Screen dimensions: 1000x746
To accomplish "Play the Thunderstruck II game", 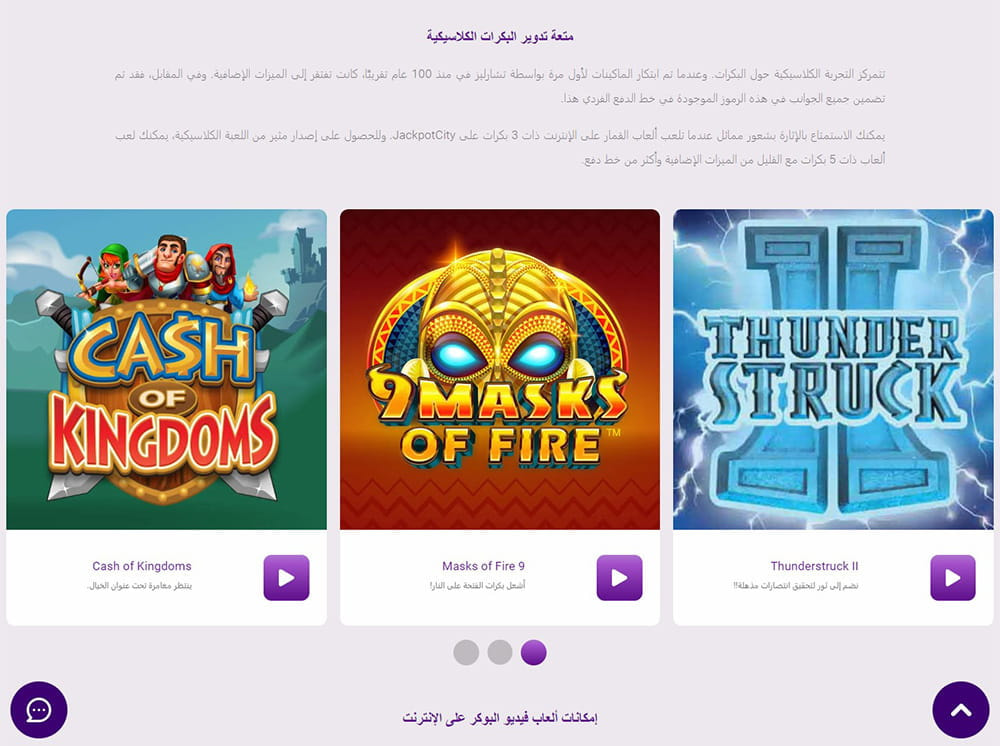I will [953, 578].
